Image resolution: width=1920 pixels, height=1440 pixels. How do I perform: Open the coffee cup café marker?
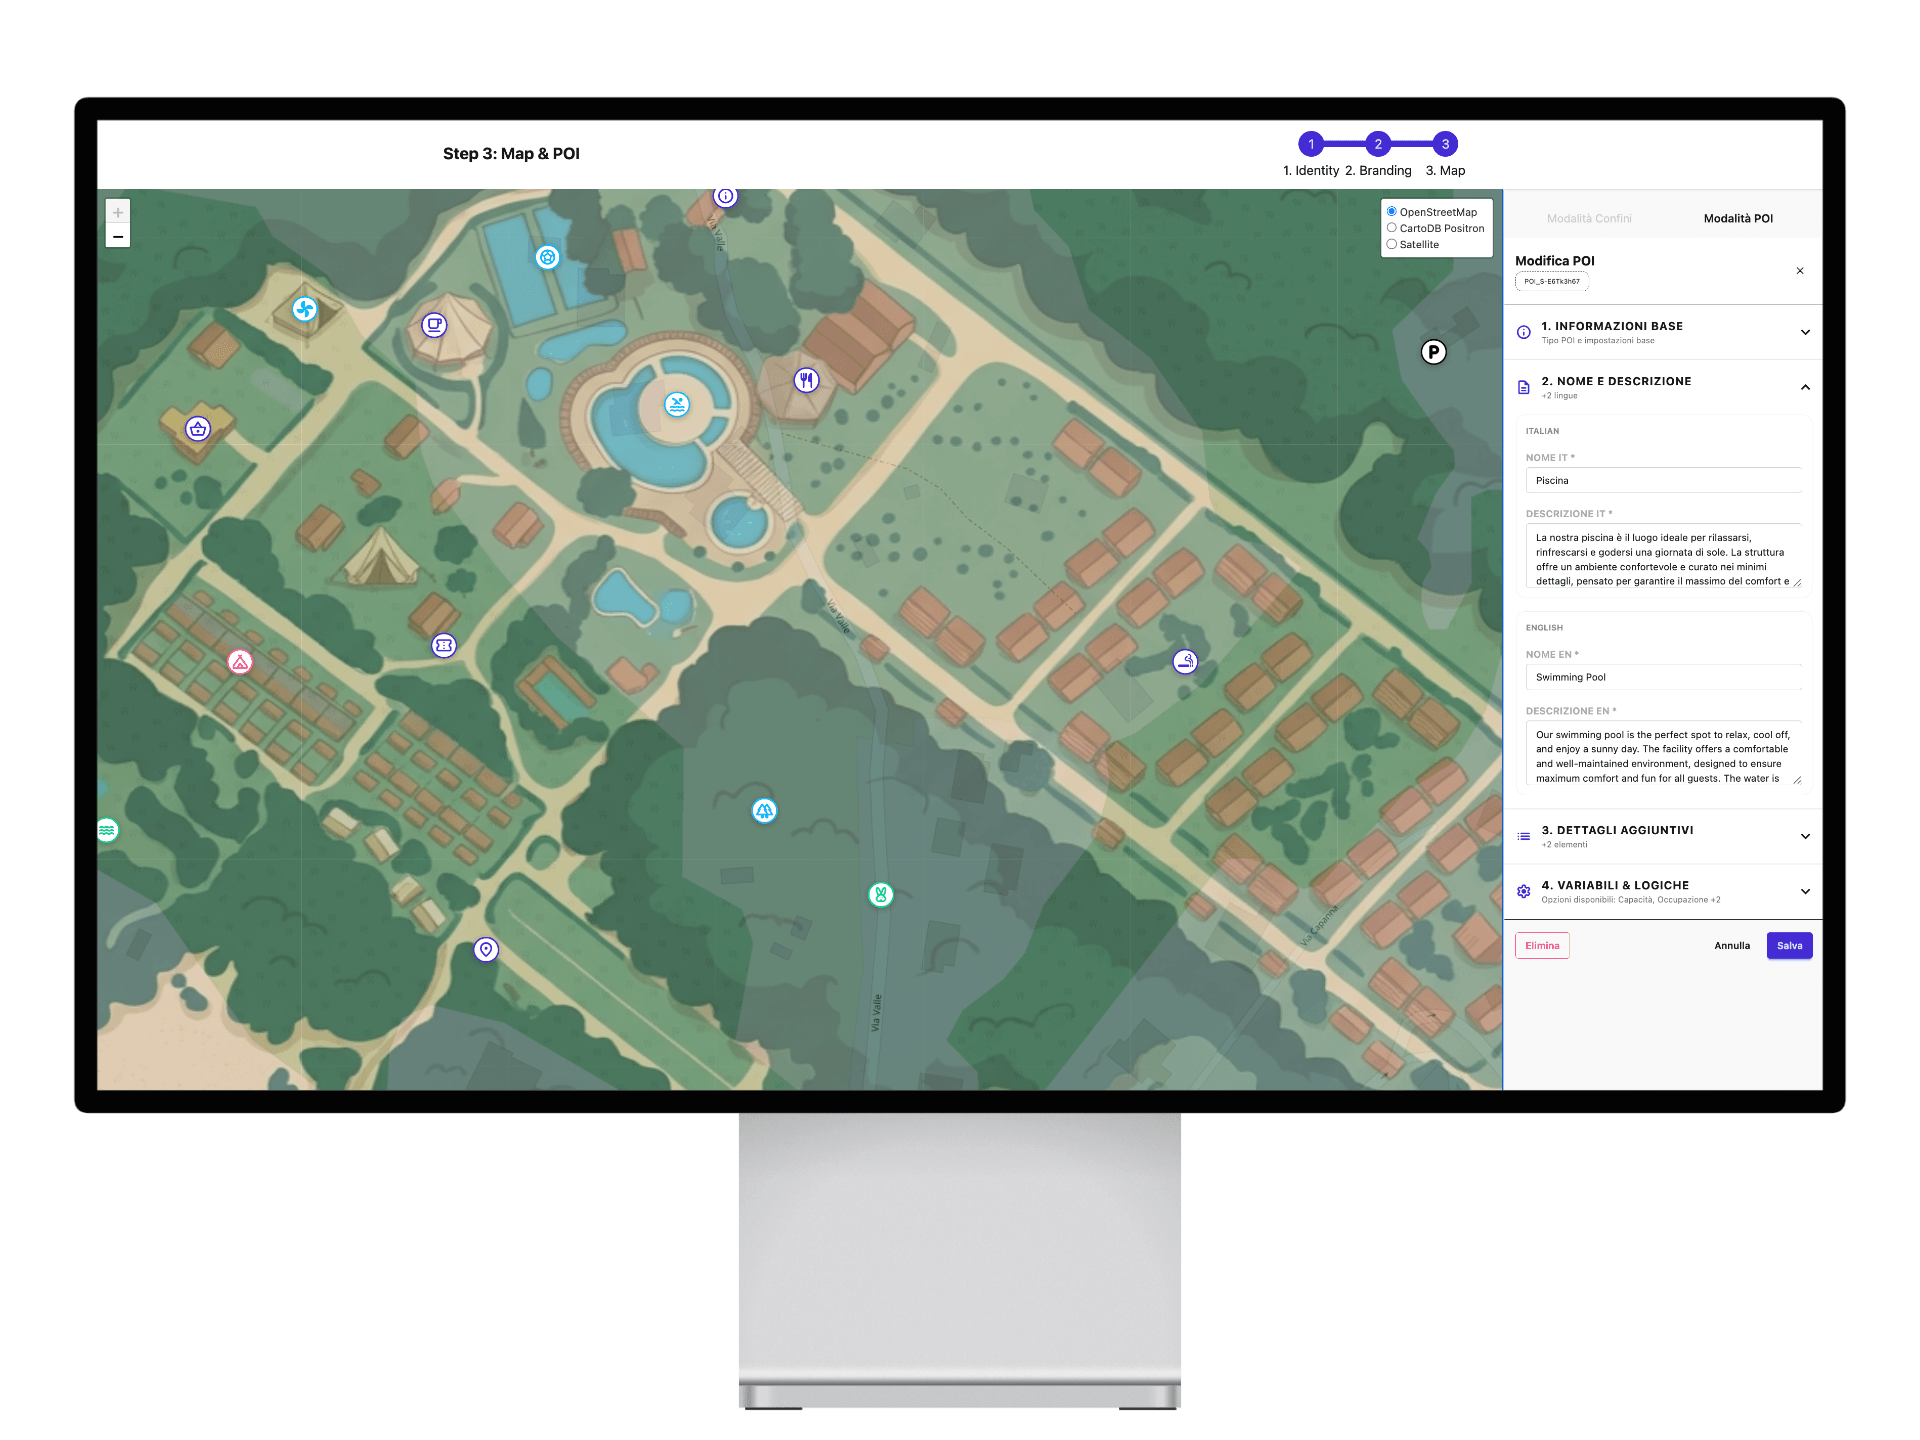coord(434,325)
